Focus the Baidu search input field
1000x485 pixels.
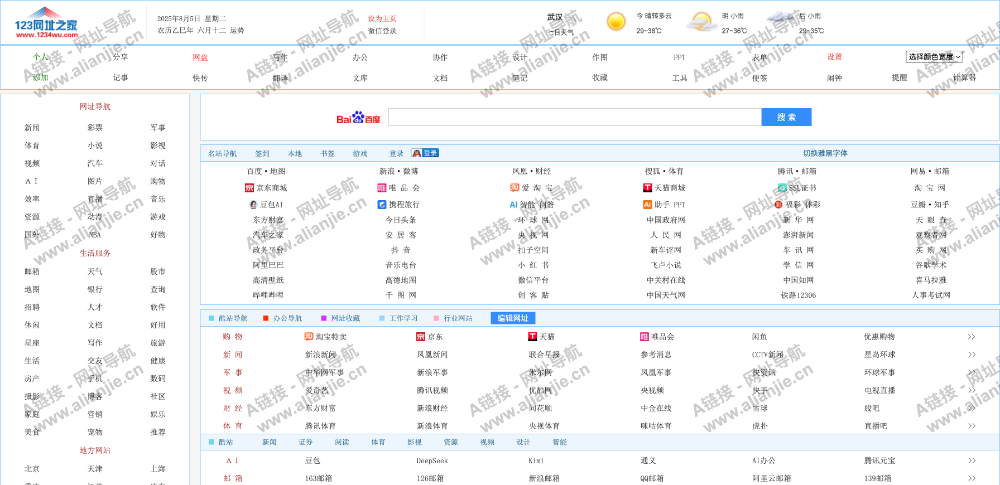click(x=575, y=117)
